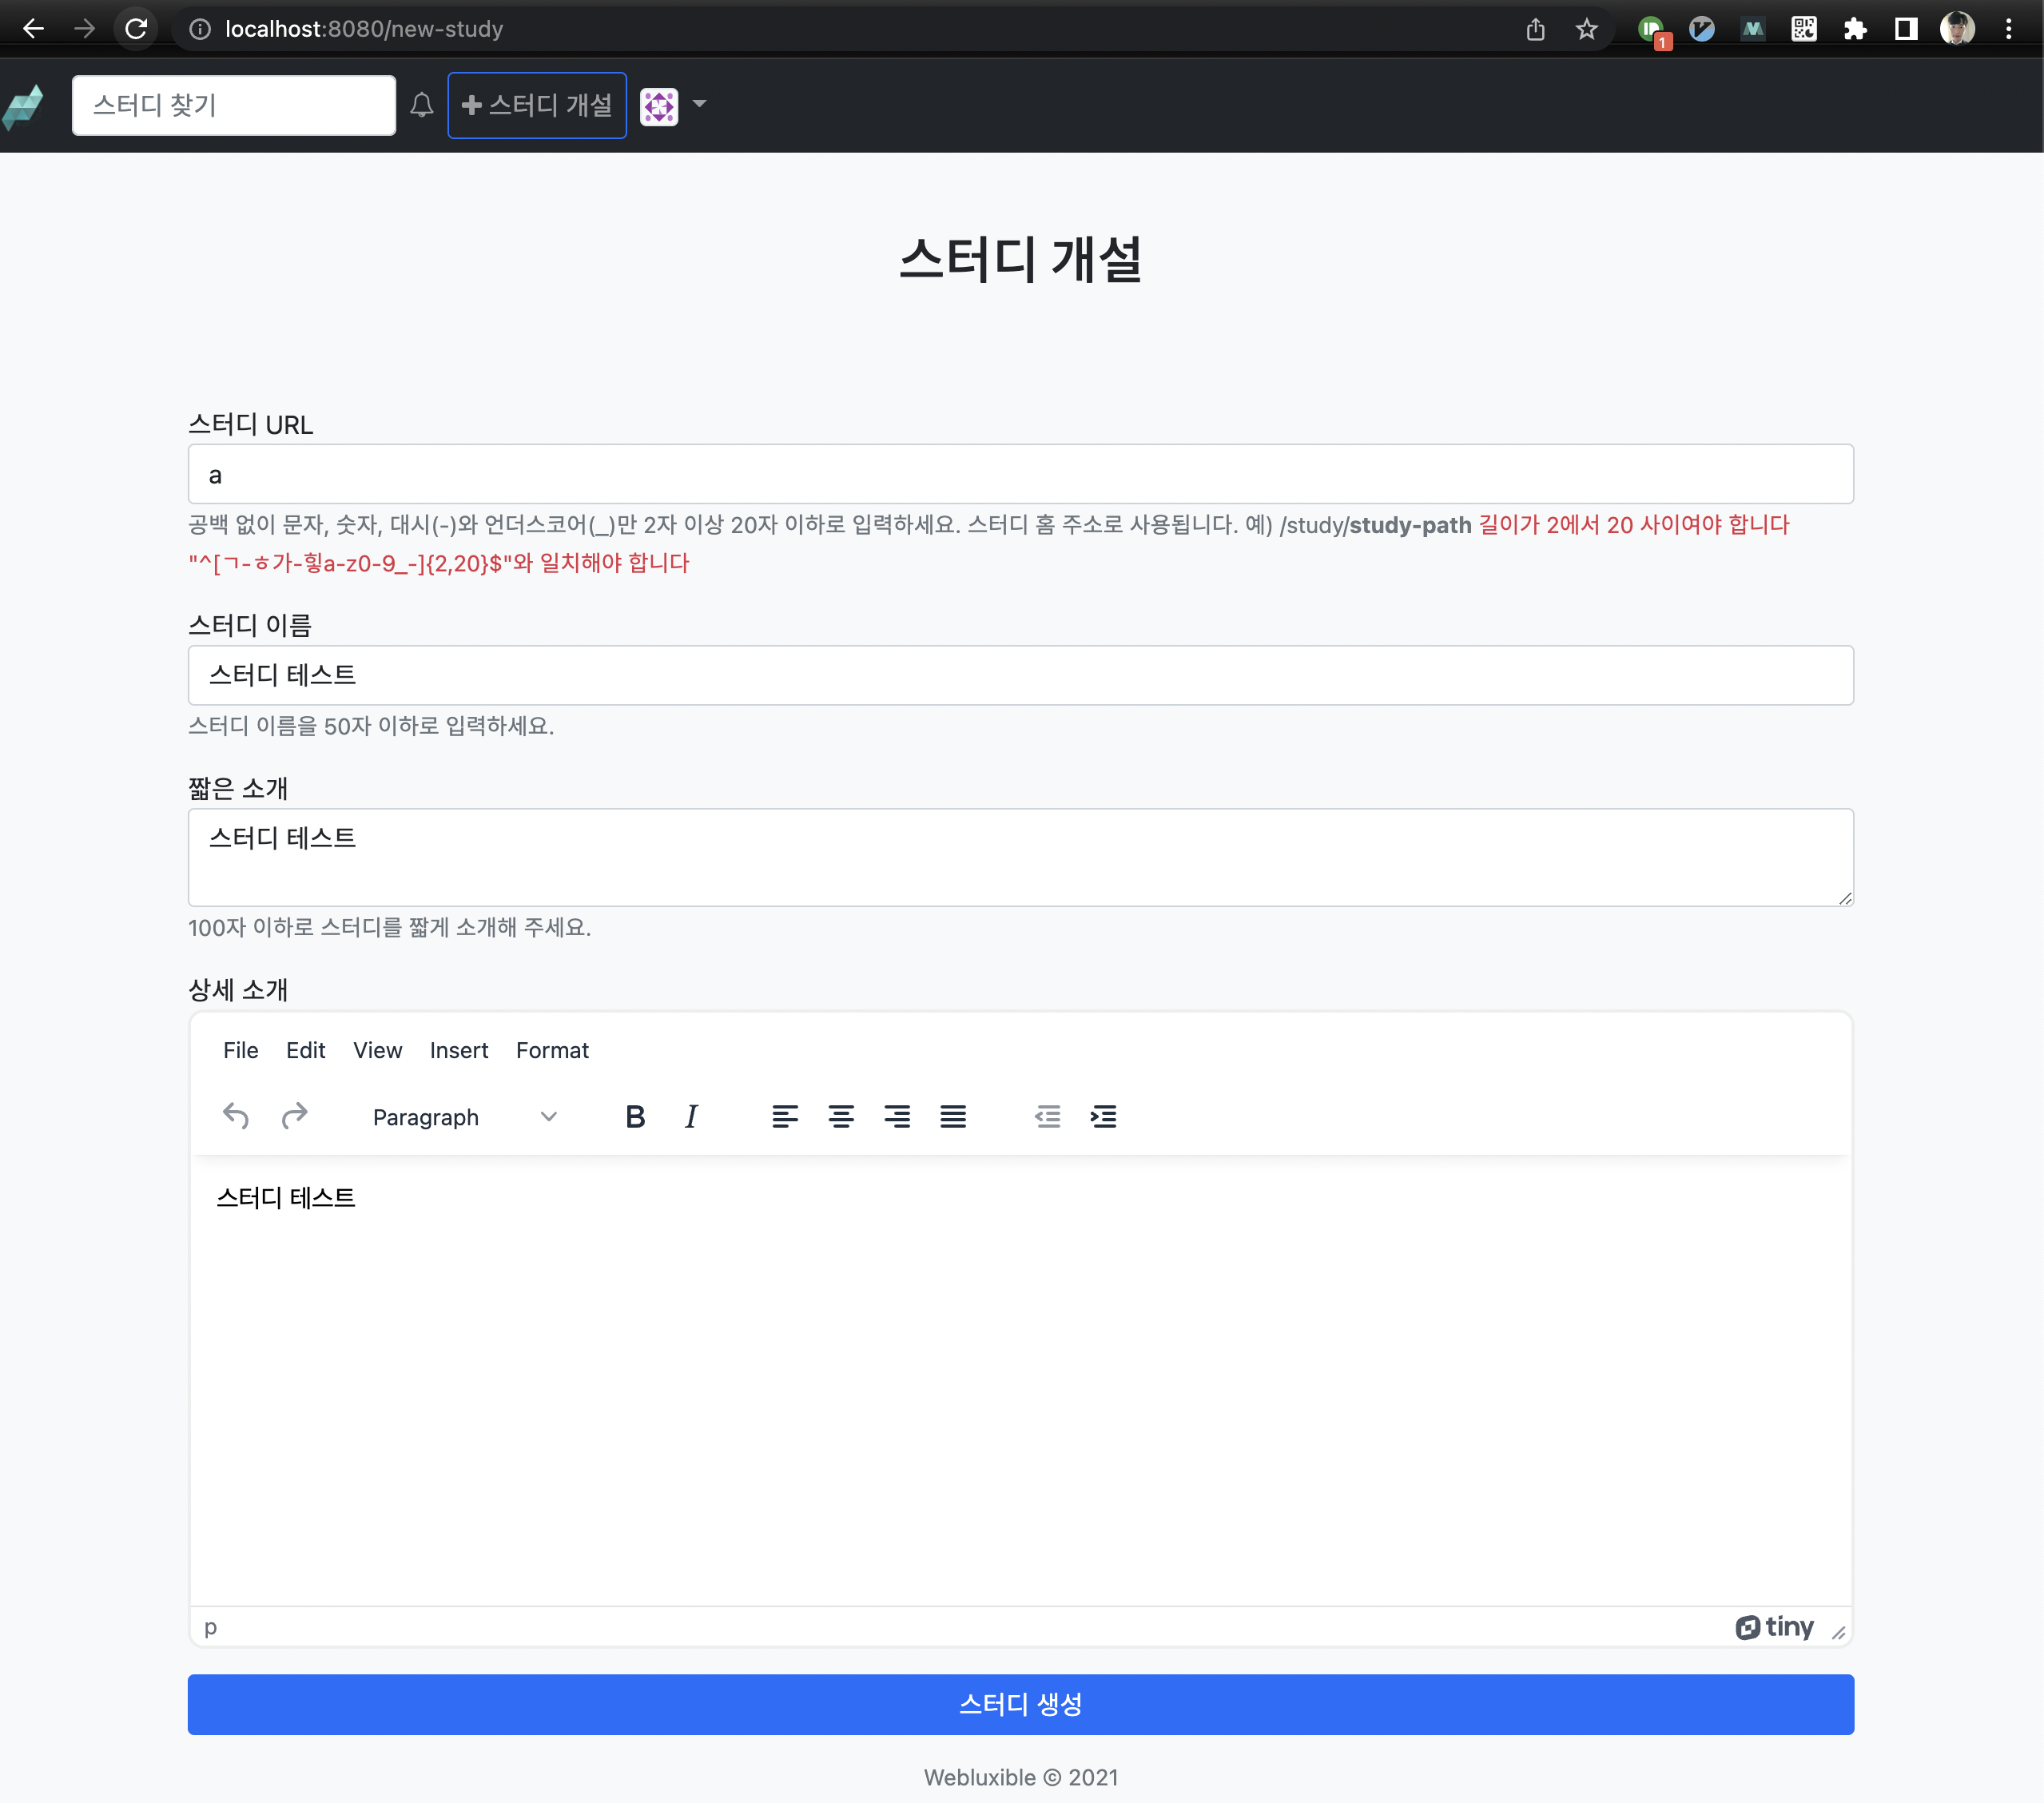2044x1803 pixels.
Task: Click the browser extensions puzzle icon
Action: click(x=1855, y=29)
